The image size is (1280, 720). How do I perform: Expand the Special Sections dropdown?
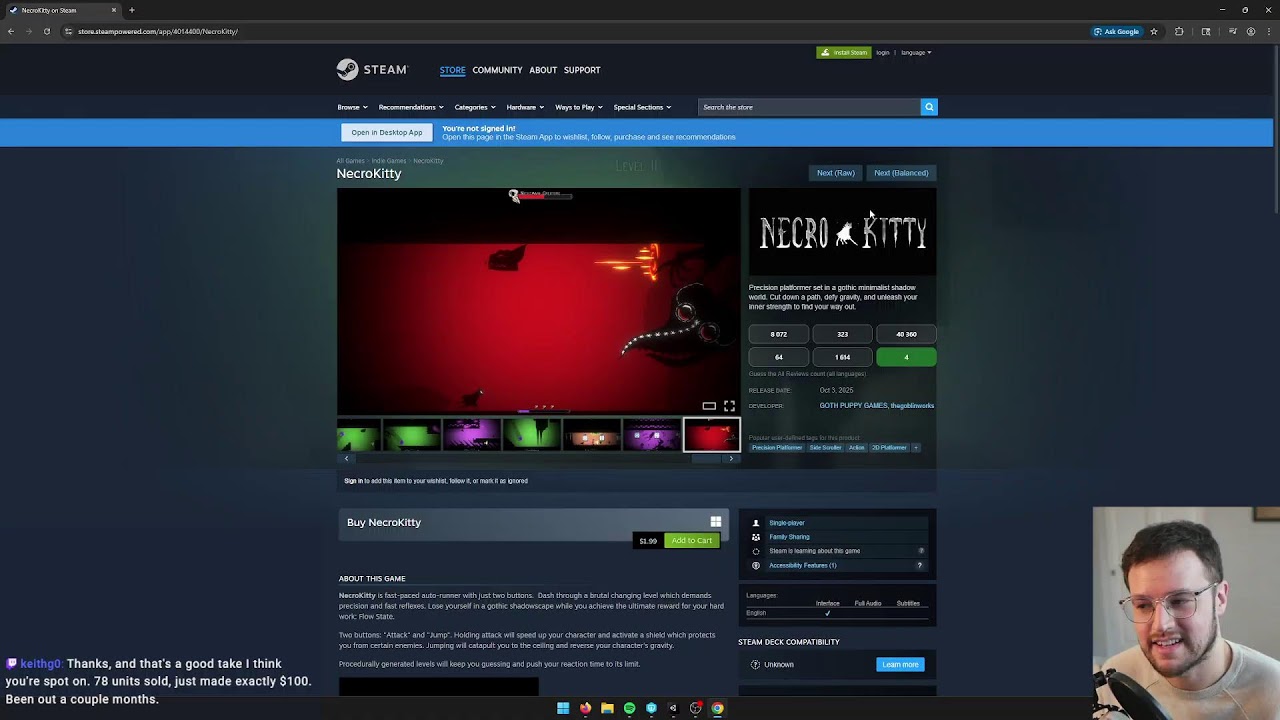pyautogui.click(x=642, y=107)
